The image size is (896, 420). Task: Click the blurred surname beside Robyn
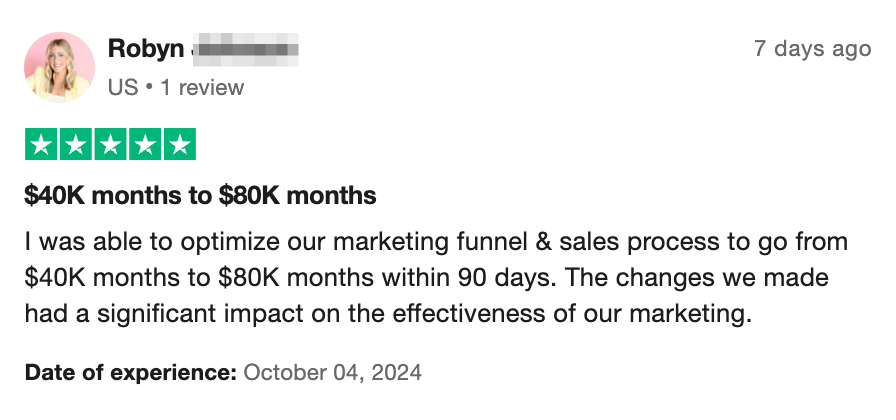tap(245, 49)
